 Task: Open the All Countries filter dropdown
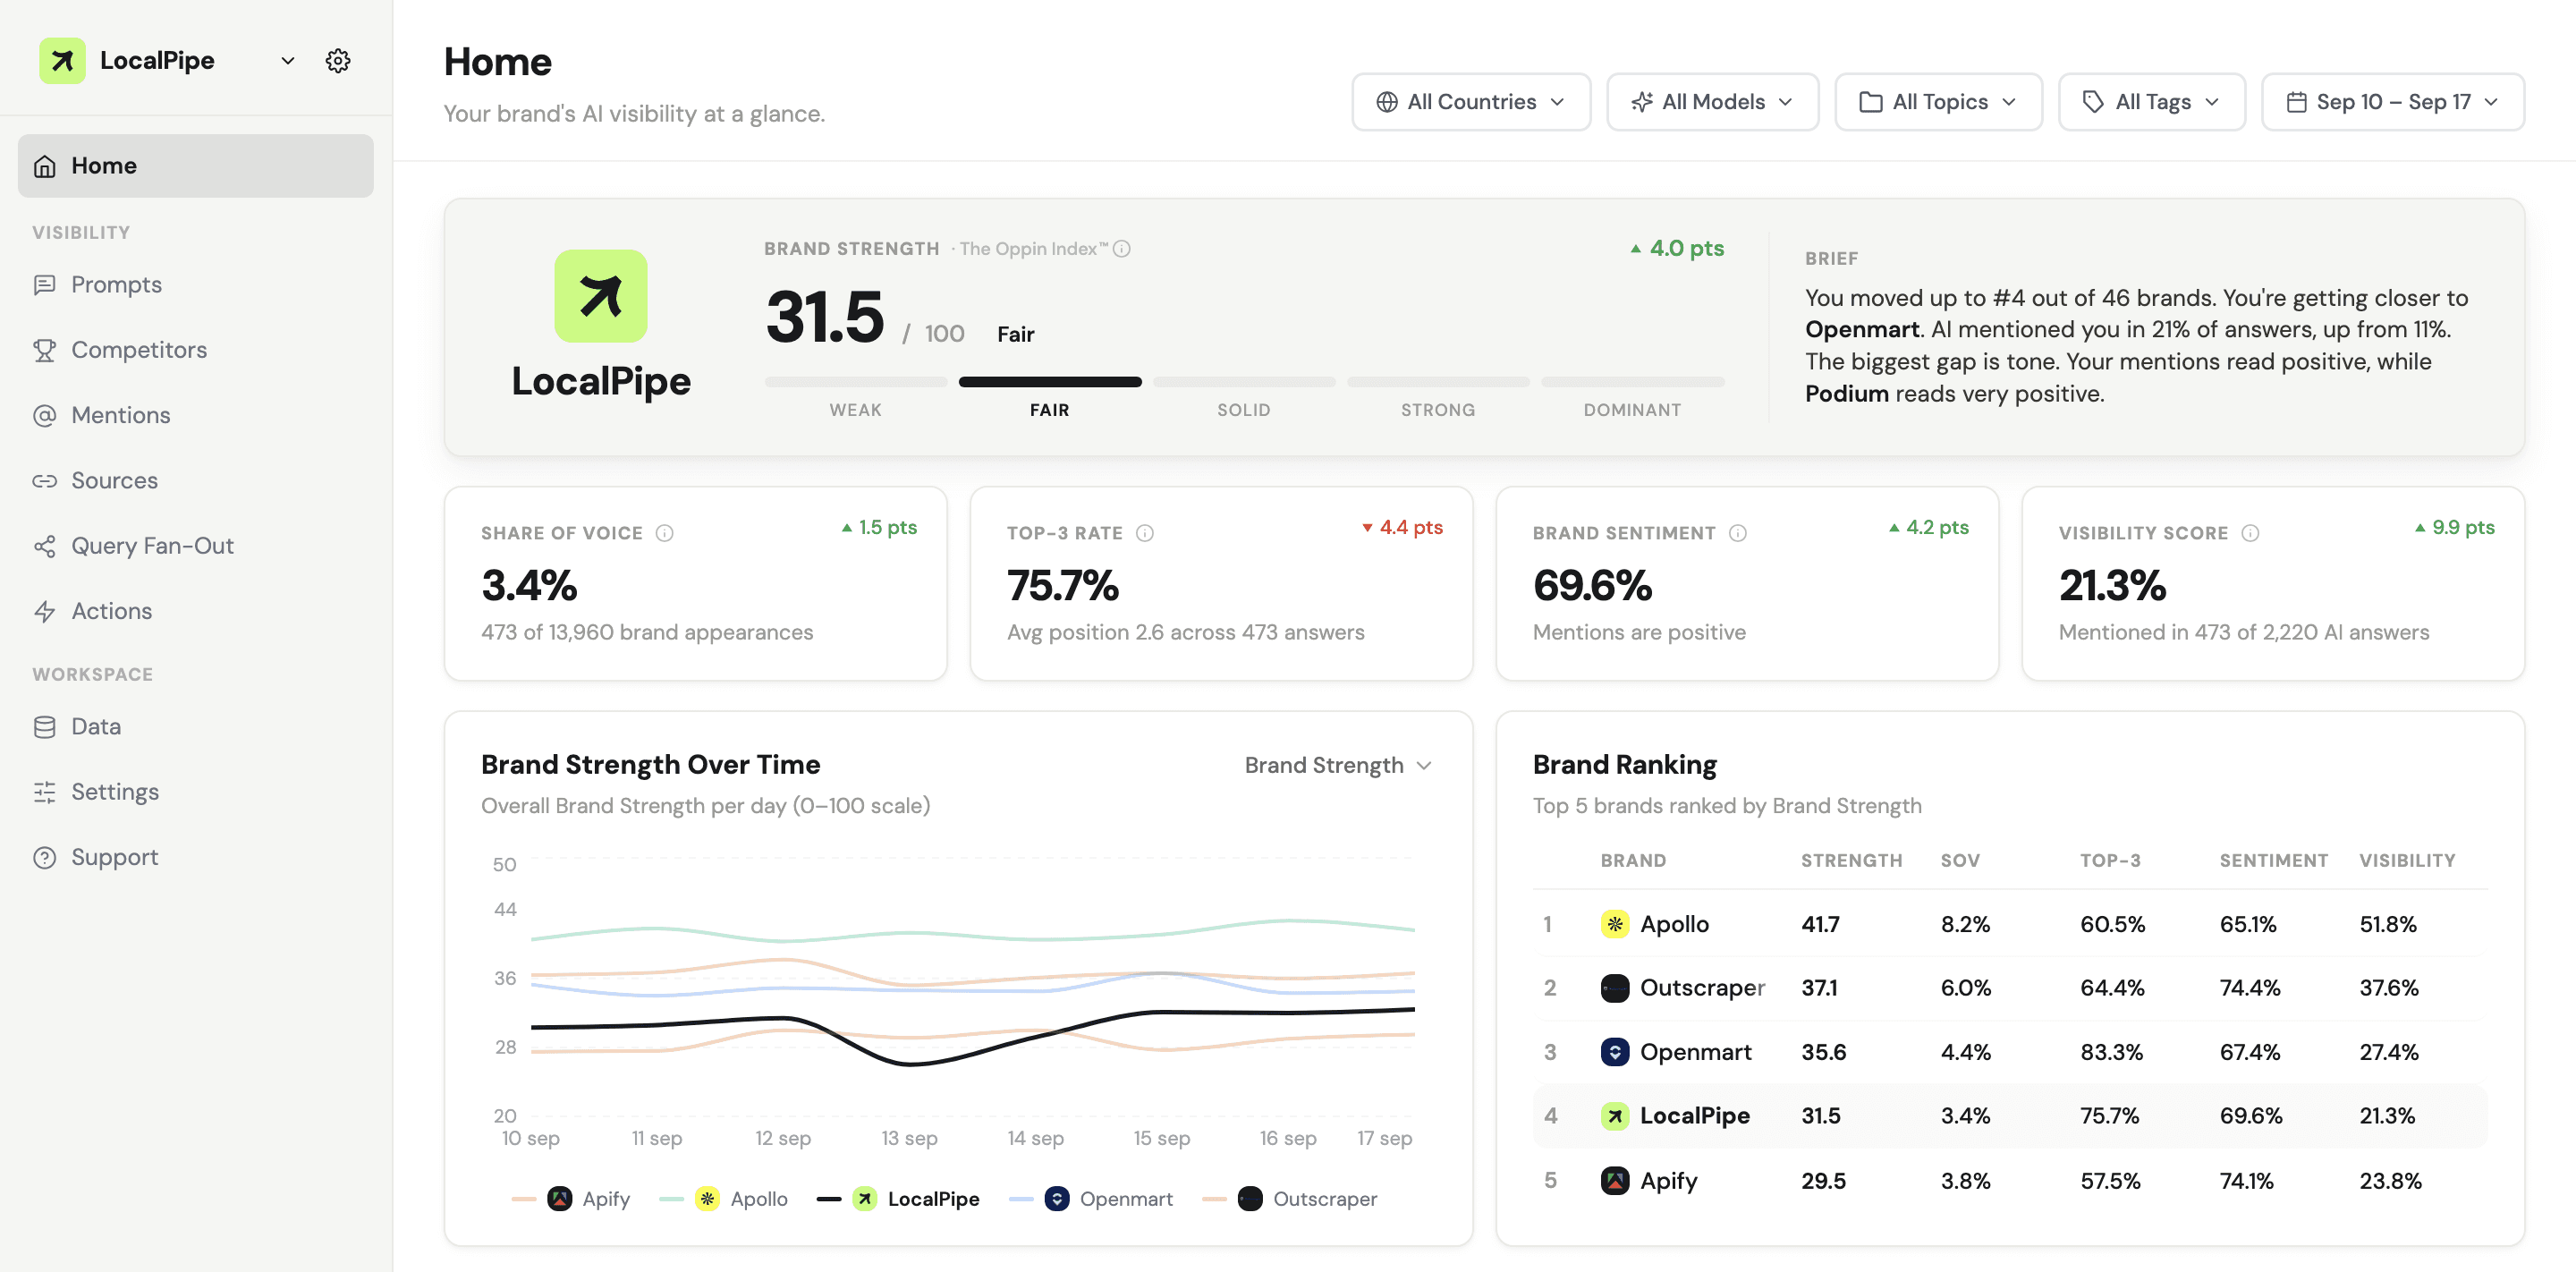click(x=1471, y=102)
